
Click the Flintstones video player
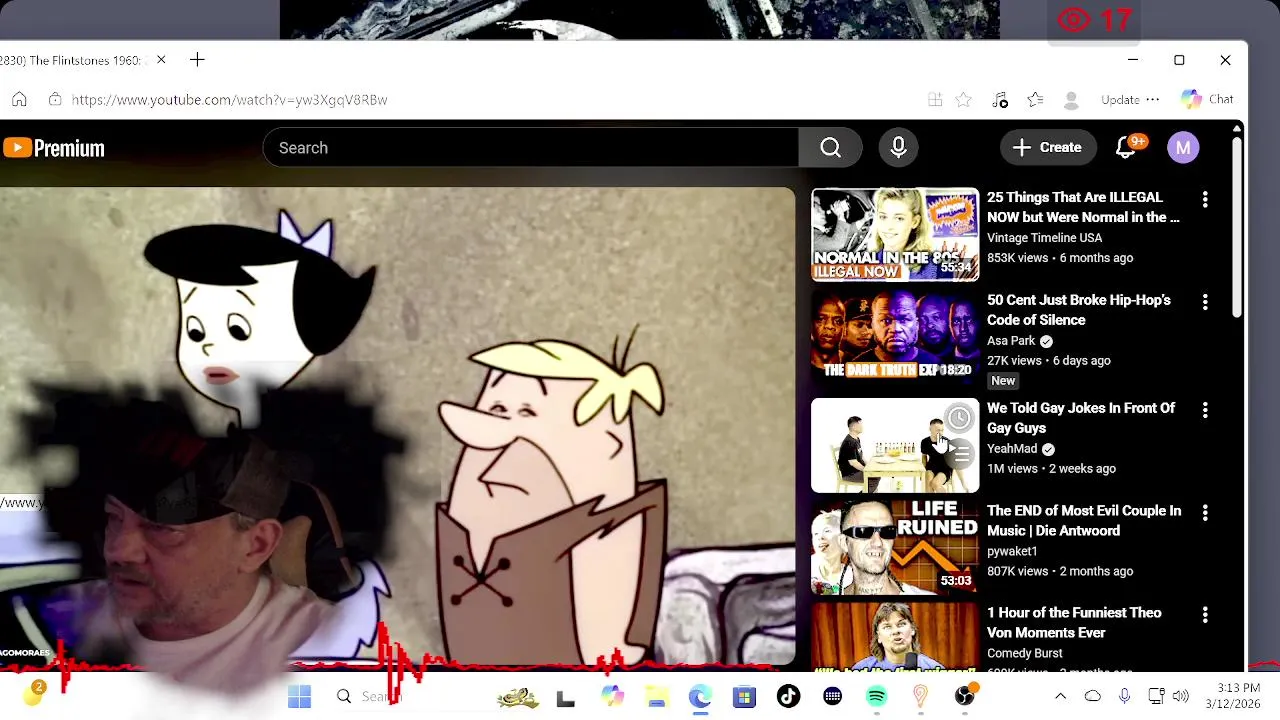tap(397, 427)
